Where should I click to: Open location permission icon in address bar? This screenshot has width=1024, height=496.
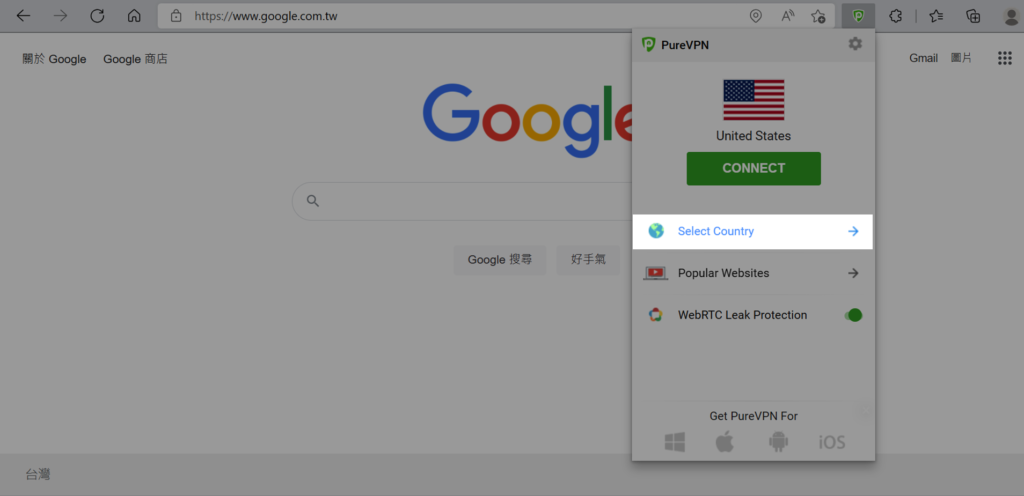pos(756,16)
